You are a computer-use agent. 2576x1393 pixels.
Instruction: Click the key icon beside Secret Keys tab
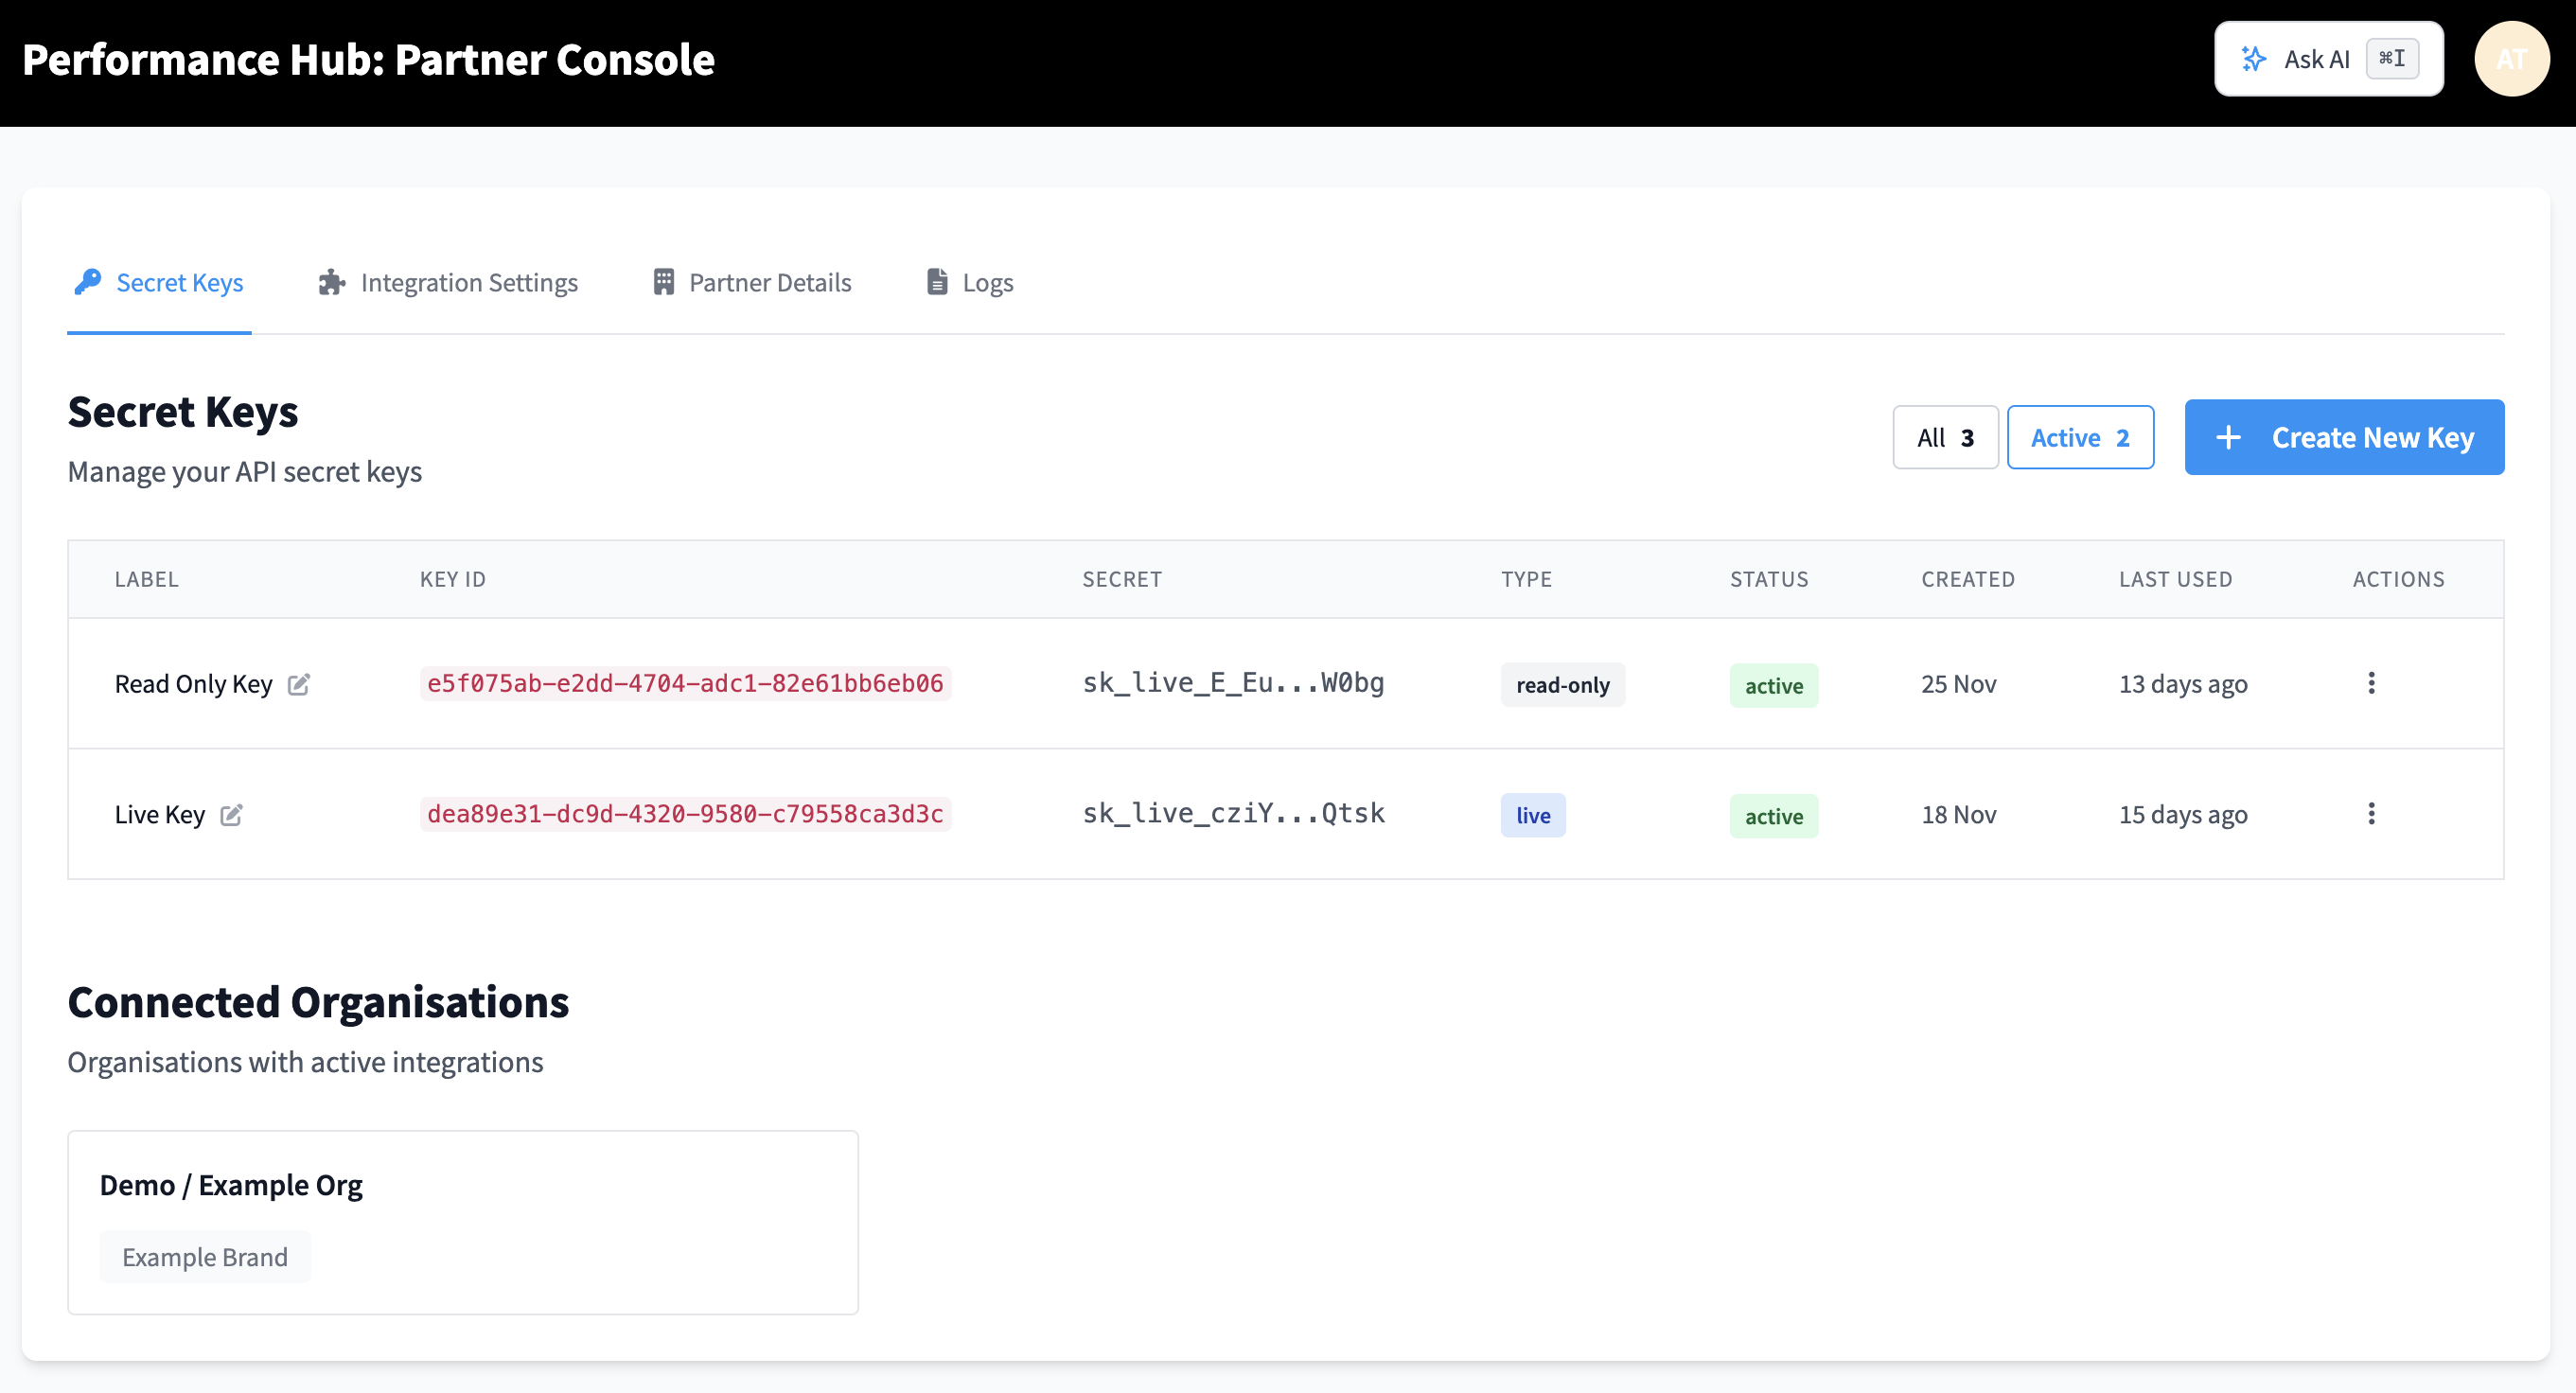pos(88,282)
